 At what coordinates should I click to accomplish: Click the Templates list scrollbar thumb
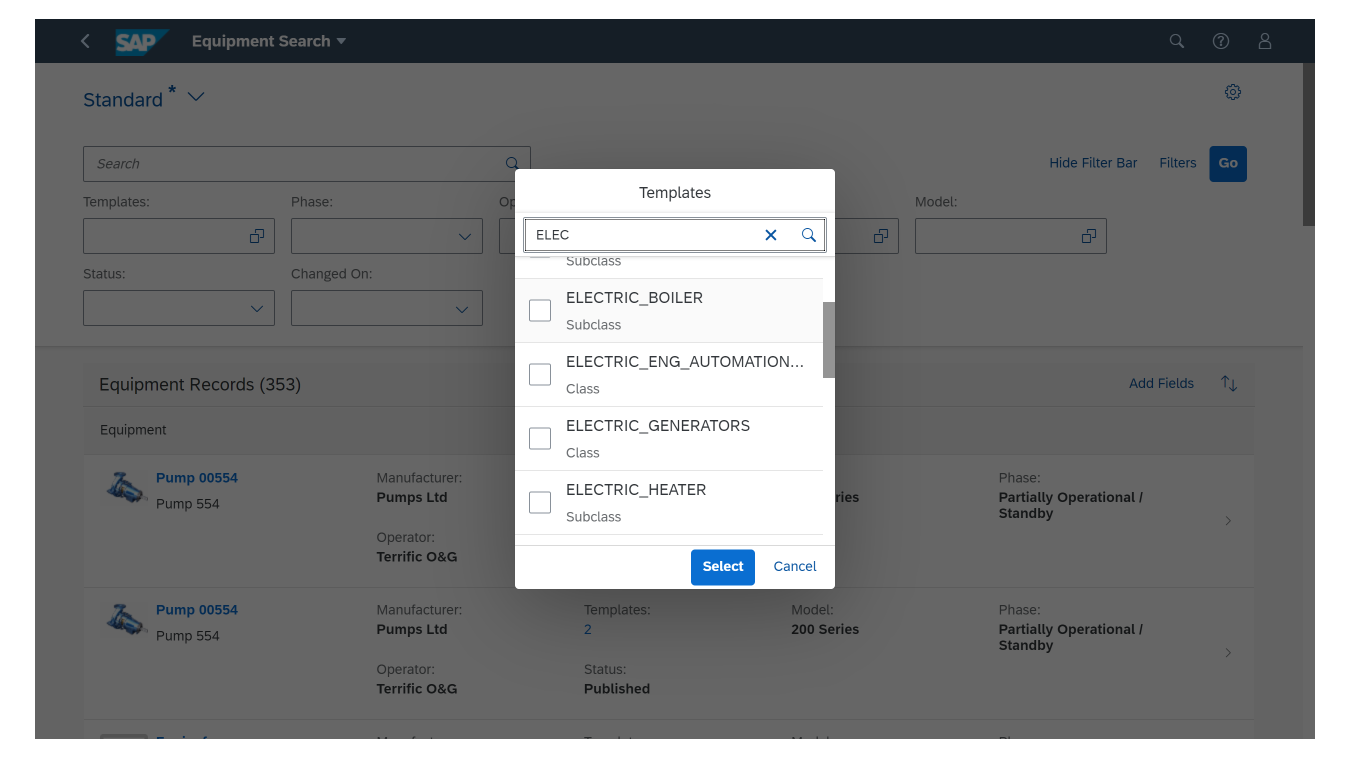click(x=828, y=340)
